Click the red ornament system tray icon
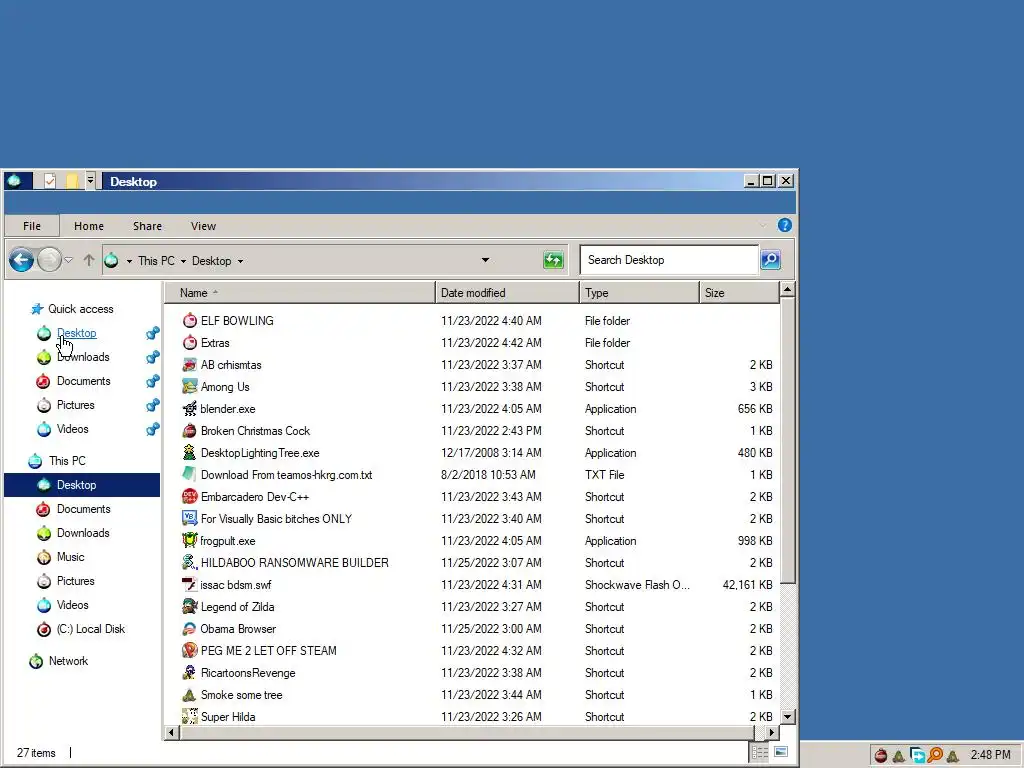The height and width of the screenshot is (768, 1024). pyautogui.click(x=881, y=756)
